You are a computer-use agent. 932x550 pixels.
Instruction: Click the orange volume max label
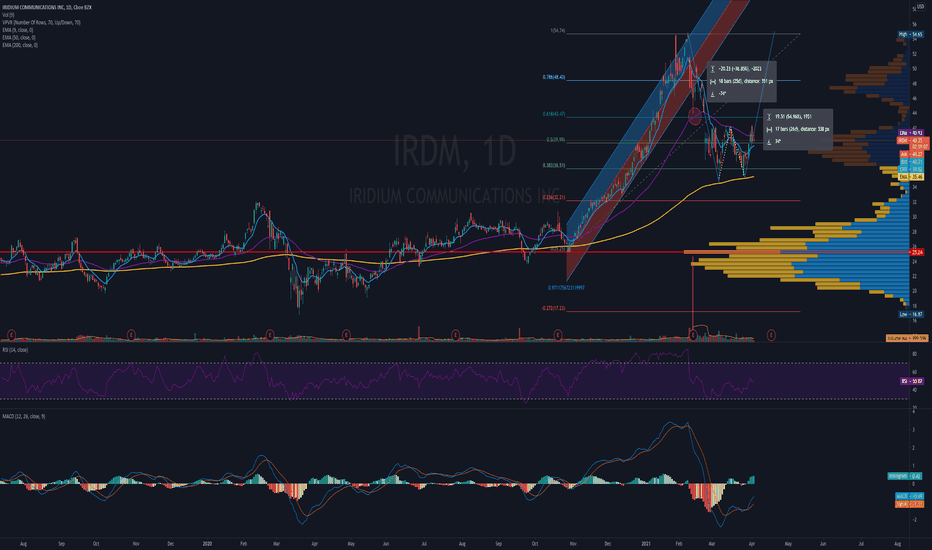[906, 338]
